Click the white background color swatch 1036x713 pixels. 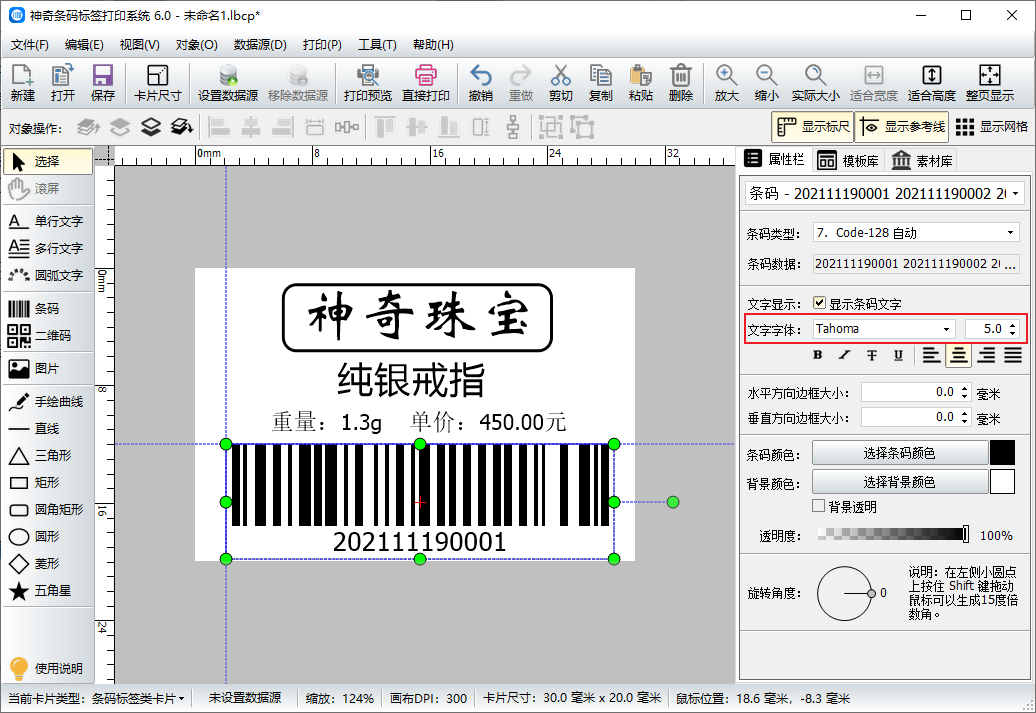pos(1002,482)
